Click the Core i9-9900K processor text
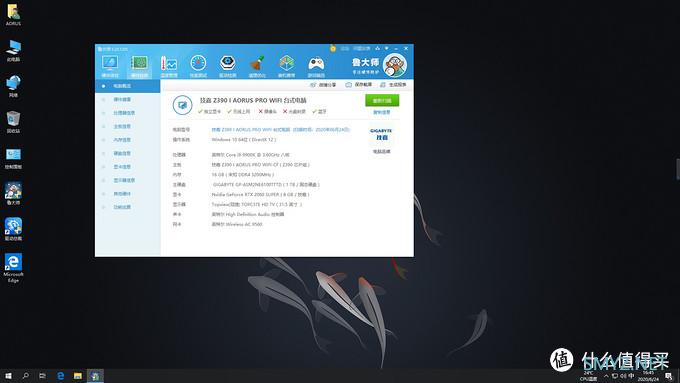The height and width of the screenshot is (383, 680). 251,154
